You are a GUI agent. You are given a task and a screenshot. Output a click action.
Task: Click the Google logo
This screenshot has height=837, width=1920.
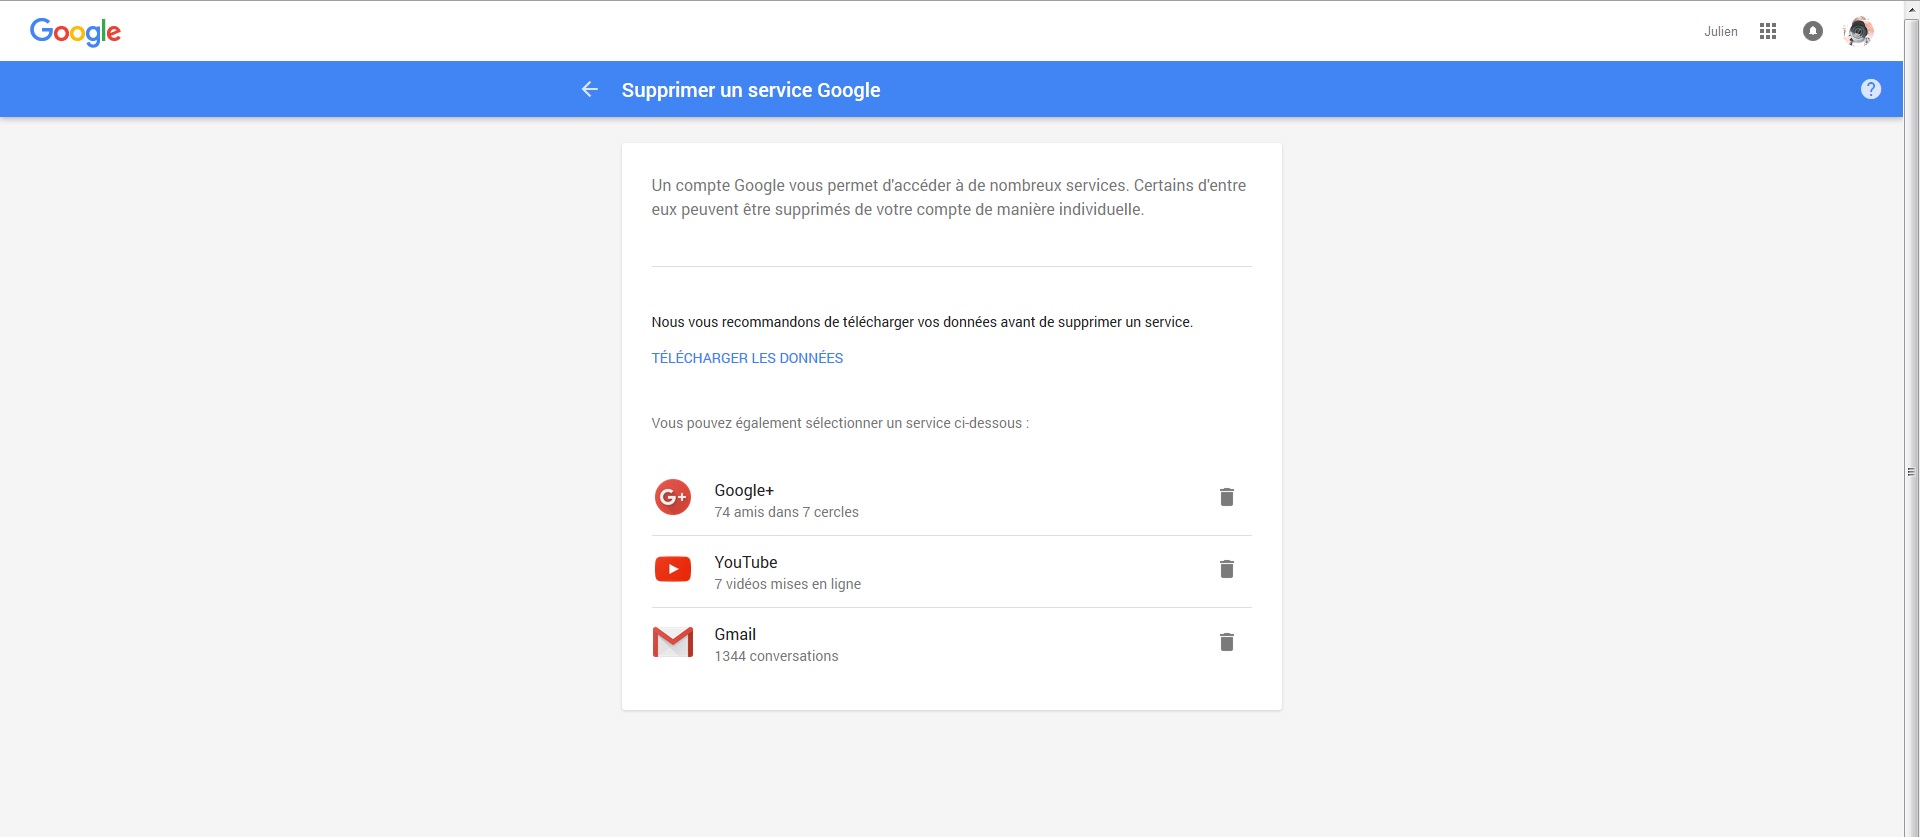point(75,32)
